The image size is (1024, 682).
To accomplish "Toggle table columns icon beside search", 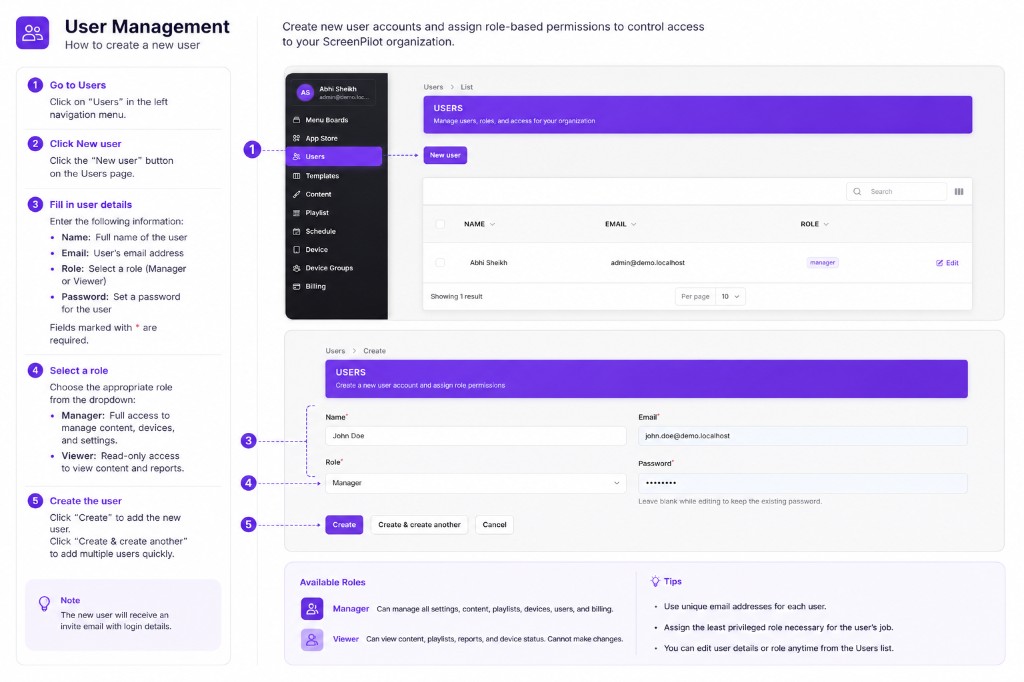I will (959, 191).
